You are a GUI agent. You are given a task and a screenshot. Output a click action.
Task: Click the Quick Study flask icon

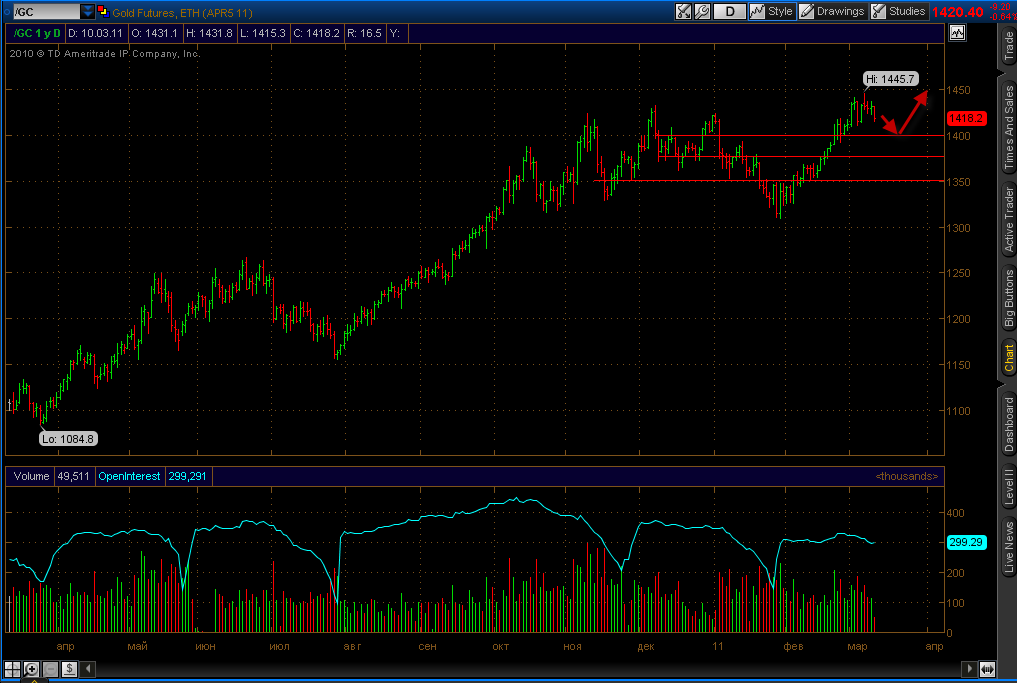click(x=684, y=12)
